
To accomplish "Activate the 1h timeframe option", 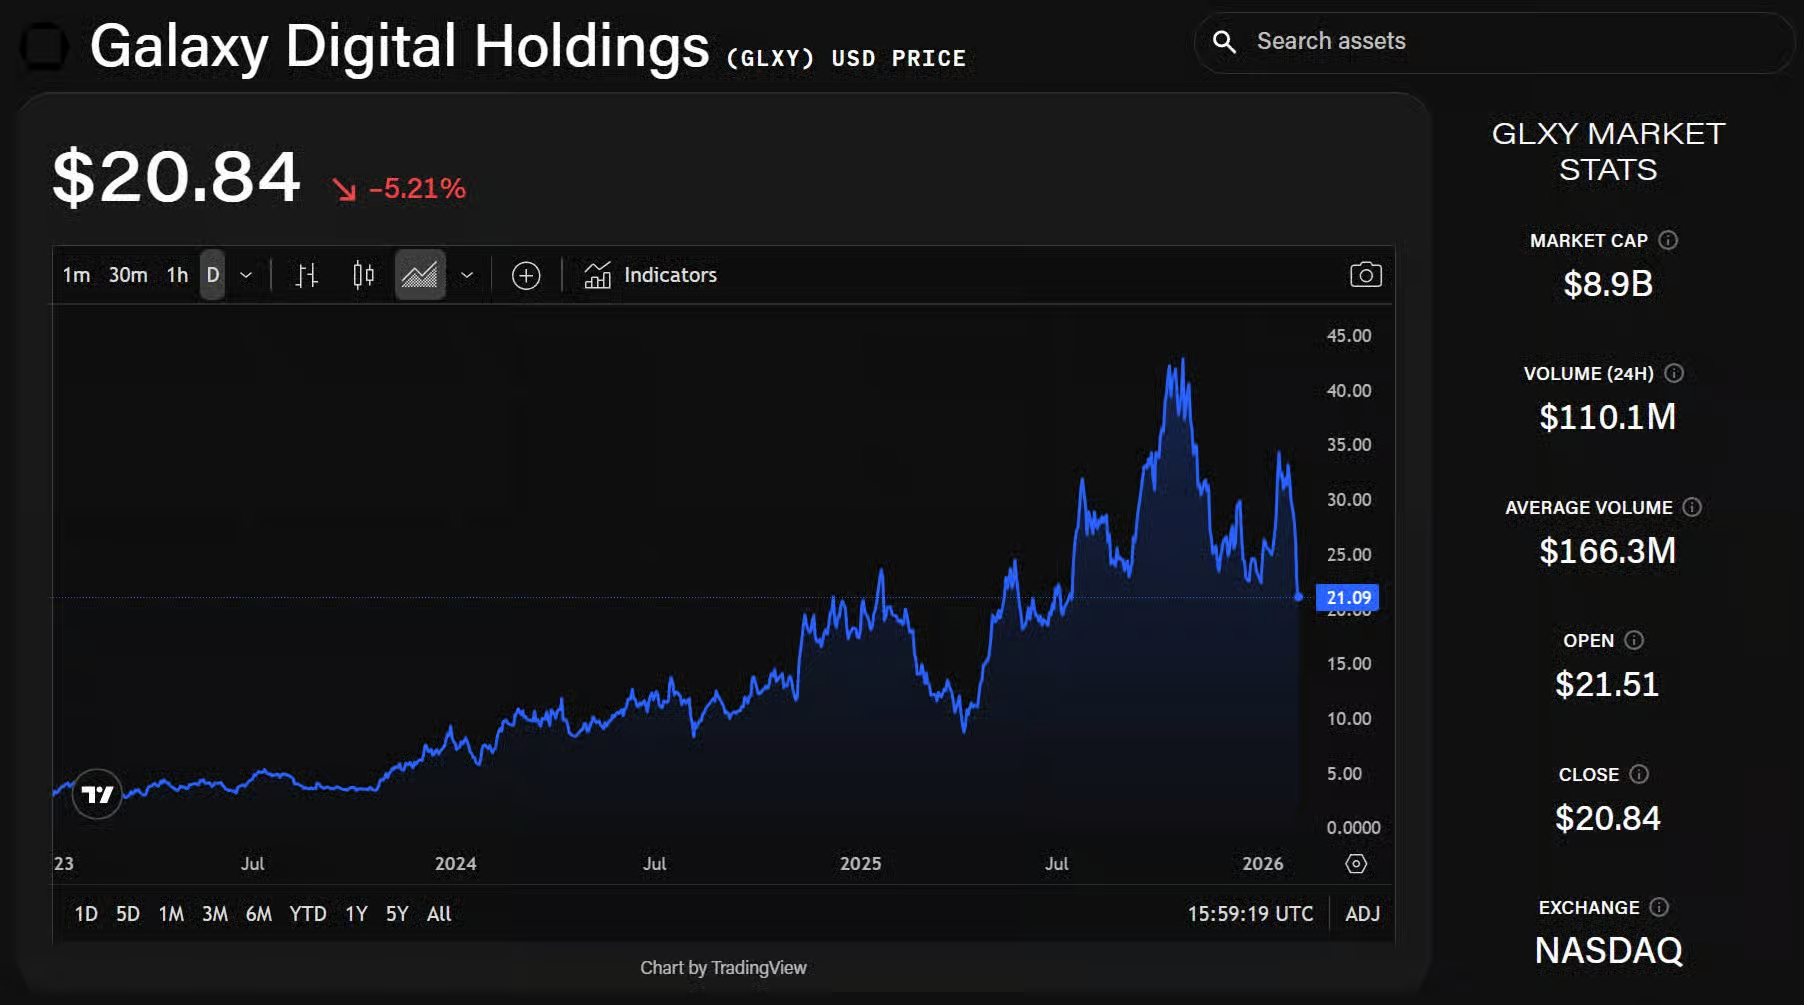I will (x=177, y=275).
